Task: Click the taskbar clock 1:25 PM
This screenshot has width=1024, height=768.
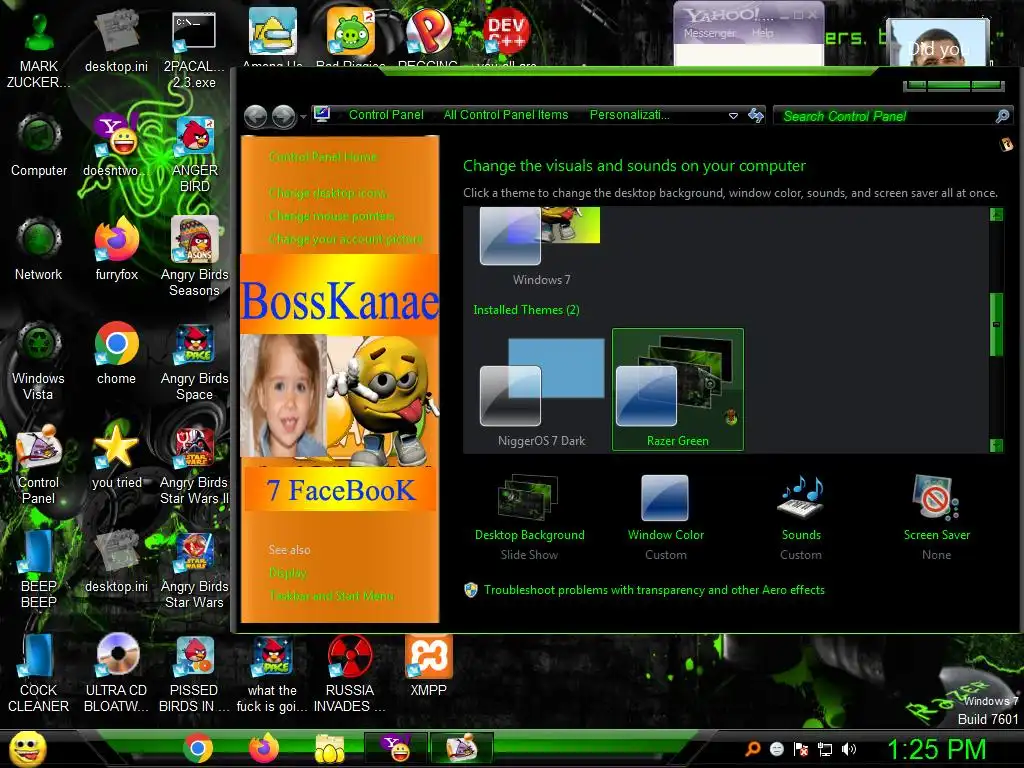Action: (936, 749)
